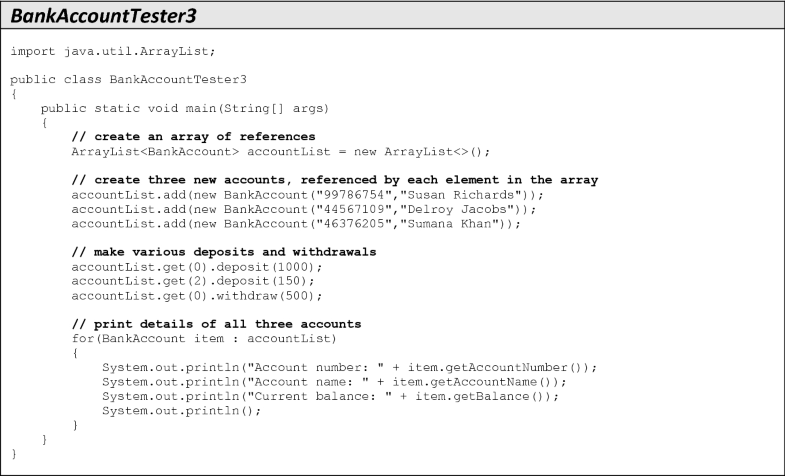
Task: Click the println Account name statement
Action: pos(334,382)
